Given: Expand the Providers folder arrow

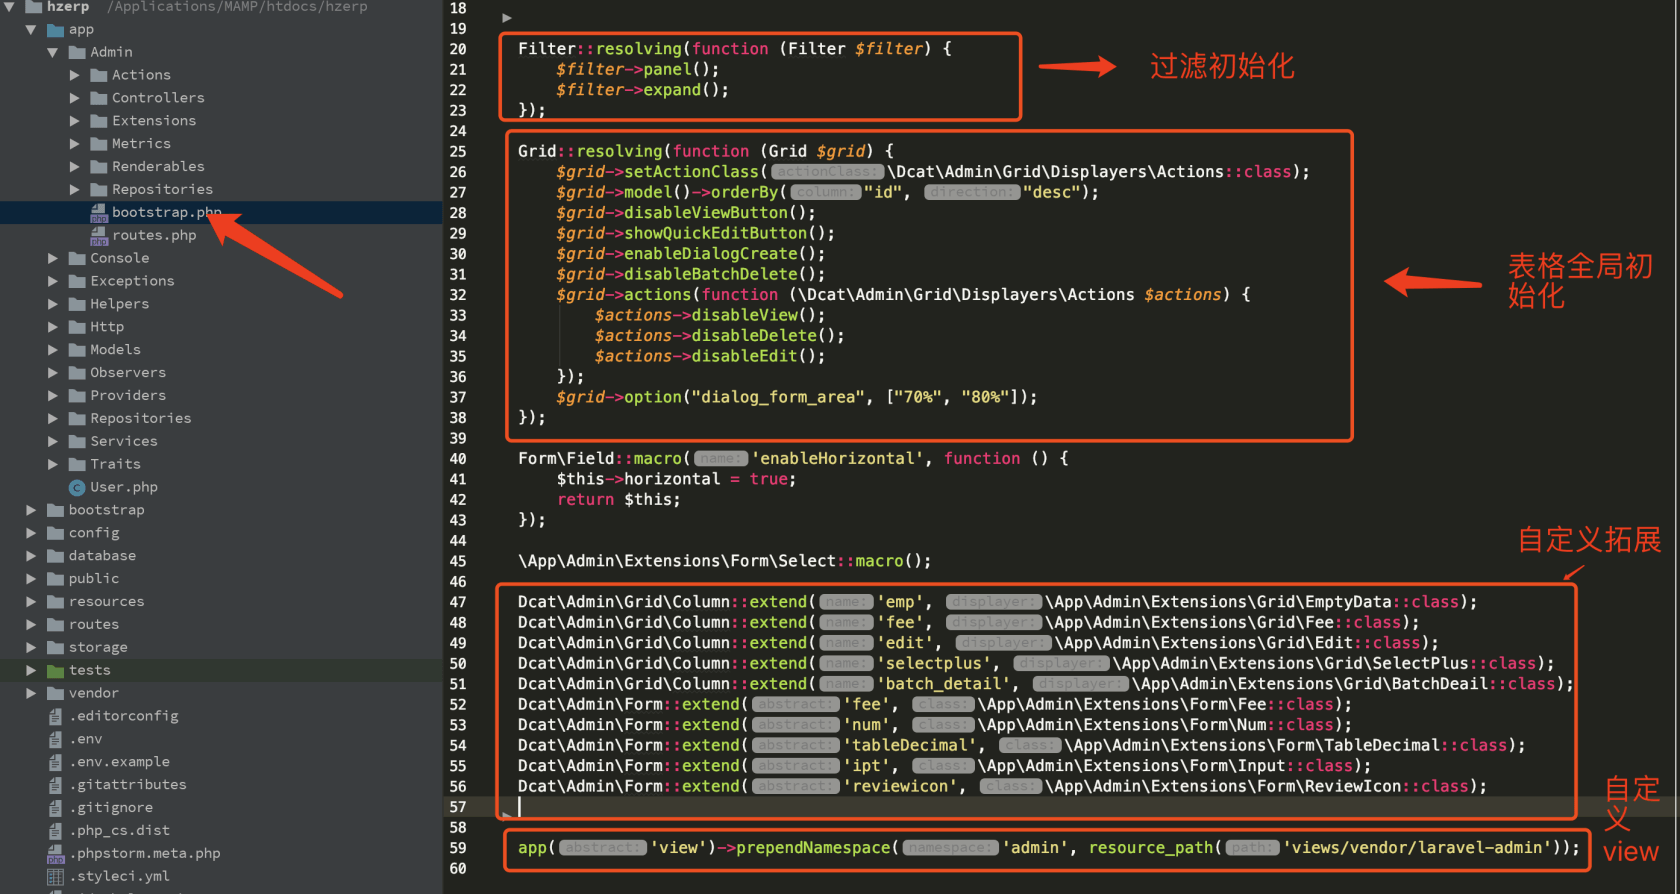Looking at the screenshot, I should pyautogui.click(x=53, y=396).
